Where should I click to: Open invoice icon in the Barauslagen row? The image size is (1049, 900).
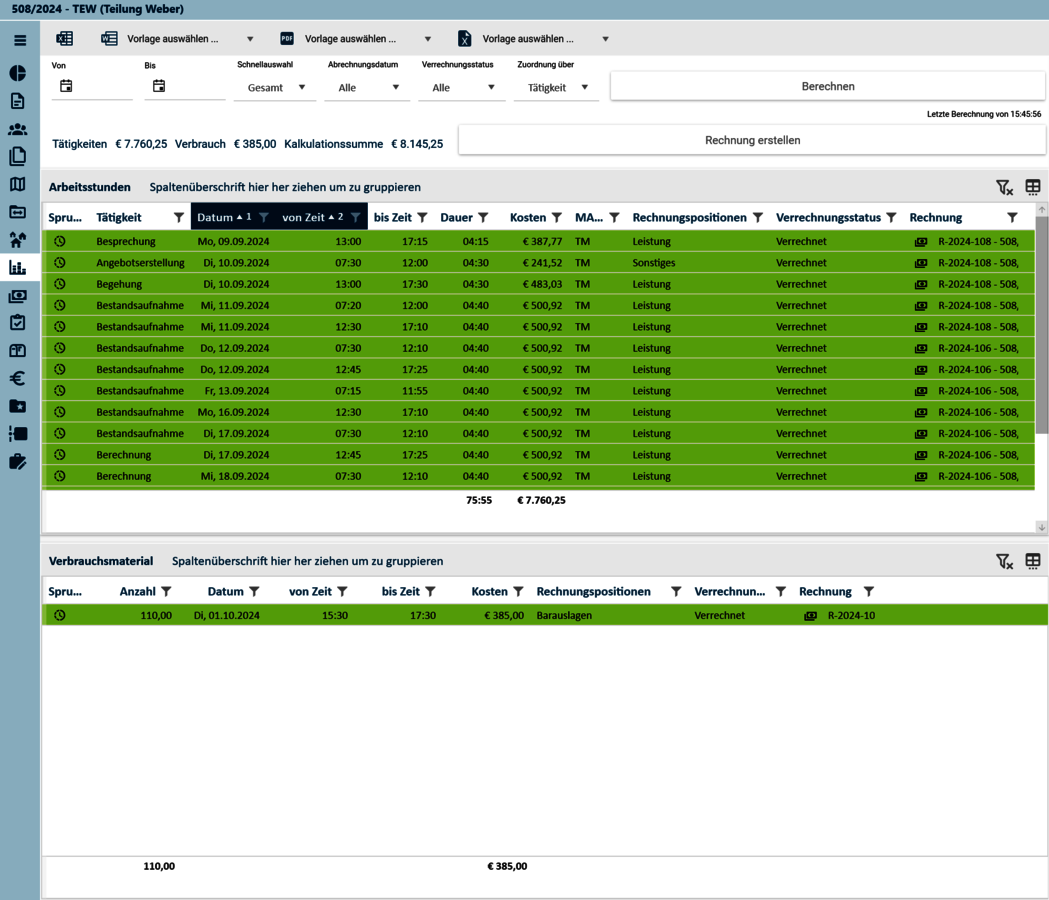pos(810,616)
